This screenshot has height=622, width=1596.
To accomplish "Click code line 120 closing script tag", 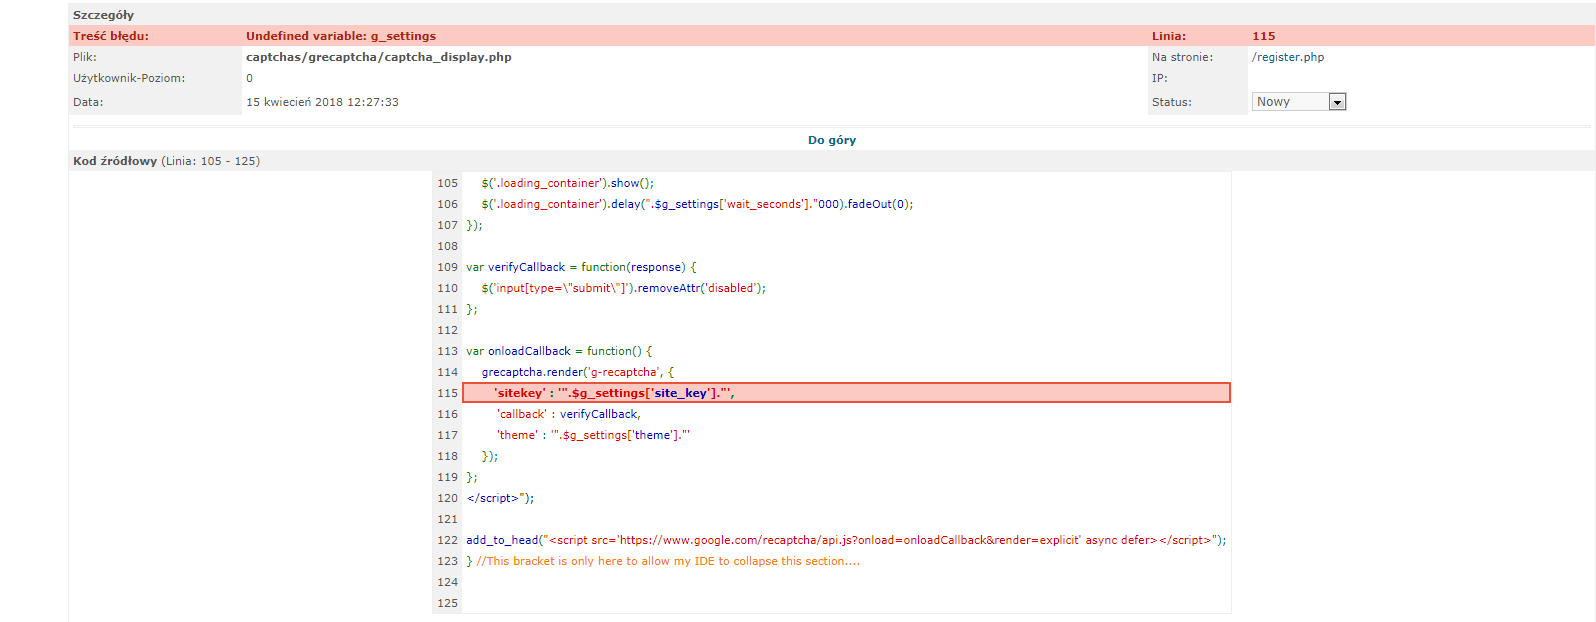I will 500,498.
